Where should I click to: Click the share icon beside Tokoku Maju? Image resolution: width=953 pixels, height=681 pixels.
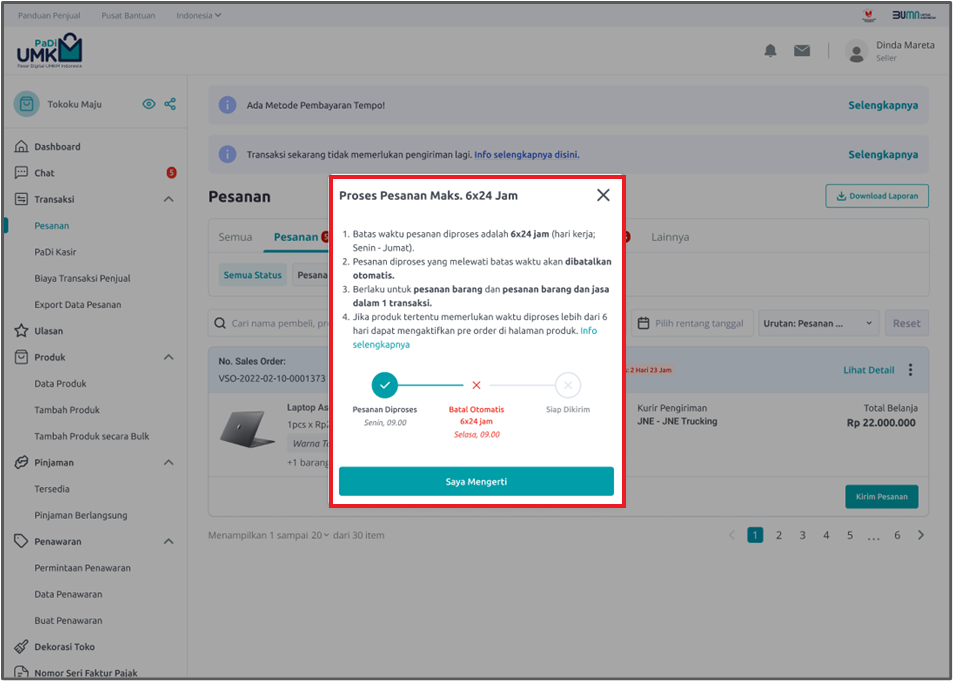coord(170,104)
